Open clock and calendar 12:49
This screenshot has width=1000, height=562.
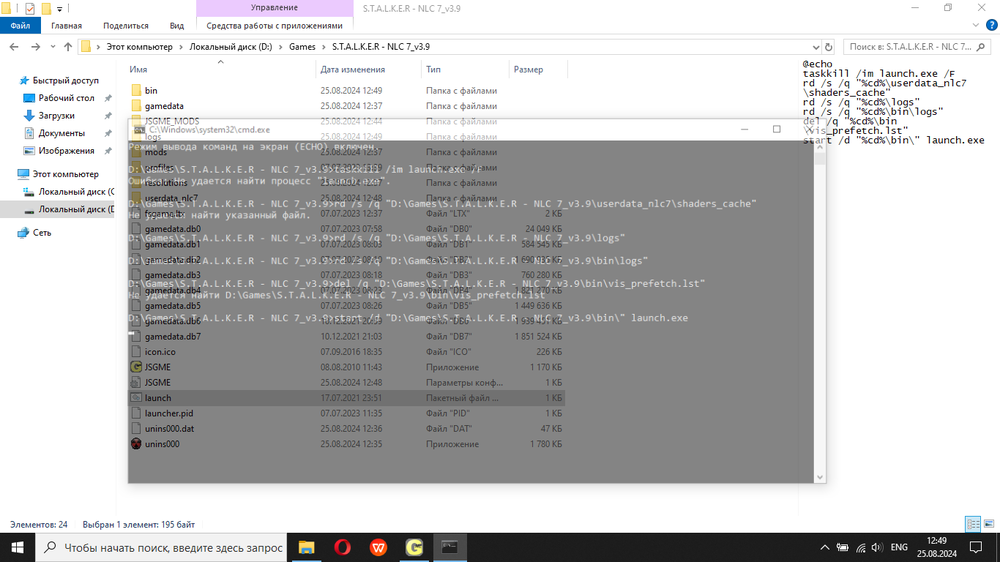(x=937, y=547)
